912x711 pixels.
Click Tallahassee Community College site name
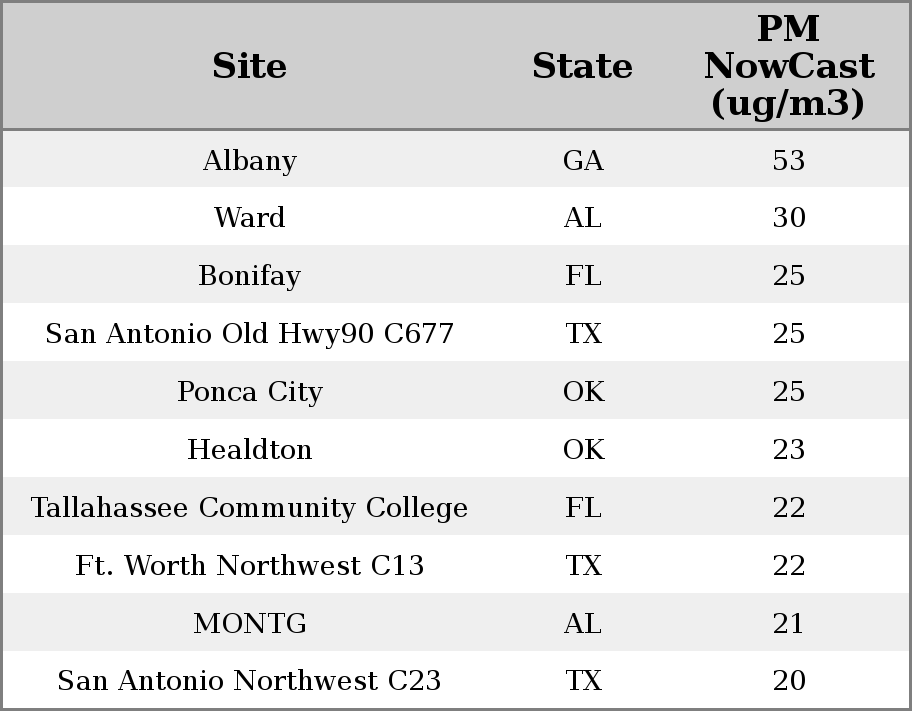249,508
